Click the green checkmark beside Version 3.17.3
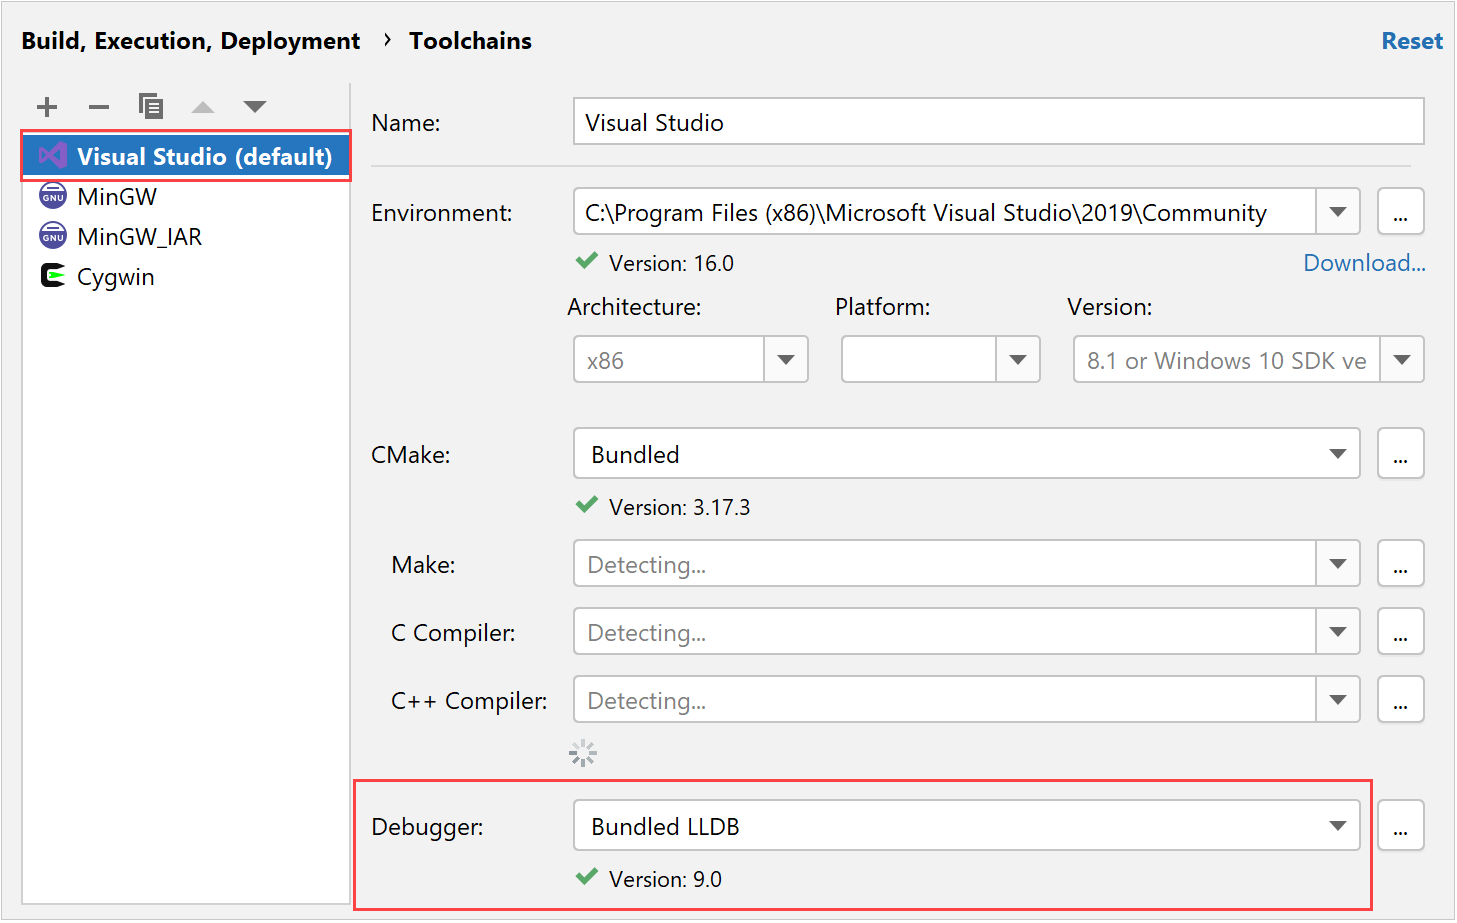The height and width of the screenshot is (923, 1457). 587,505
